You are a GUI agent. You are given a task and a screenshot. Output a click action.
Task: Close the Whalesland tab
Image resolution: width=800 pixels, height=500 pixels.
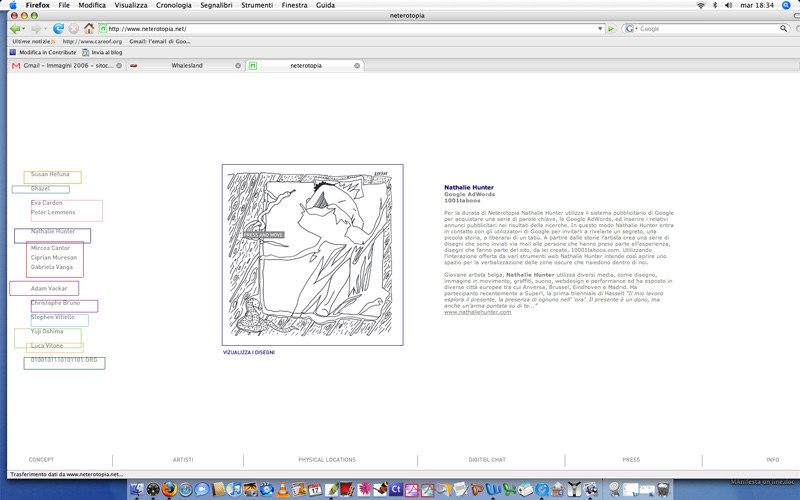click(238, 65)
